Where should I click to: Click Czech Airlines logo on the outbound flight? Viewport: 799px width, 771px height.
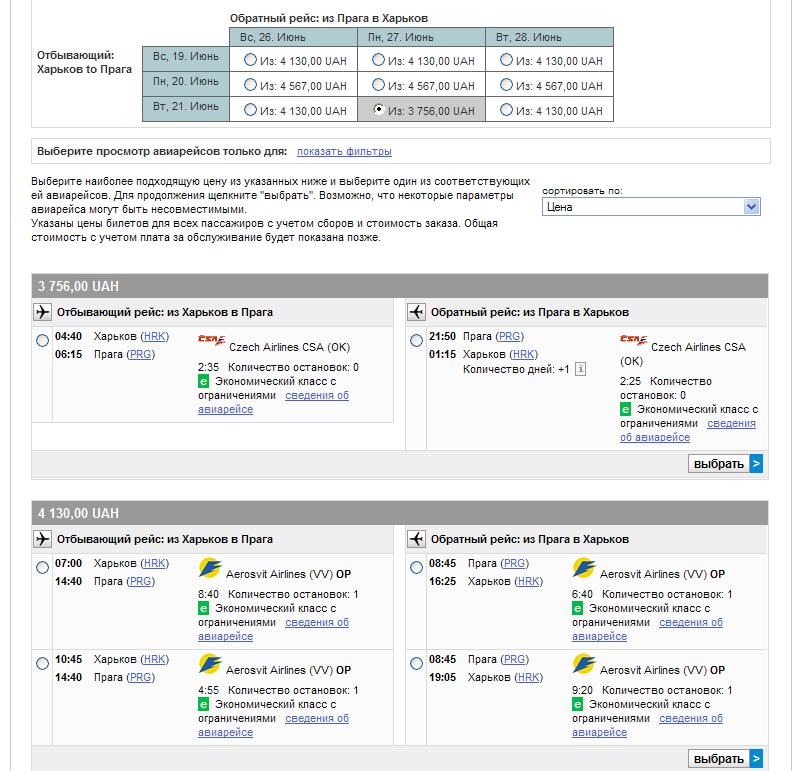point(212,341)
